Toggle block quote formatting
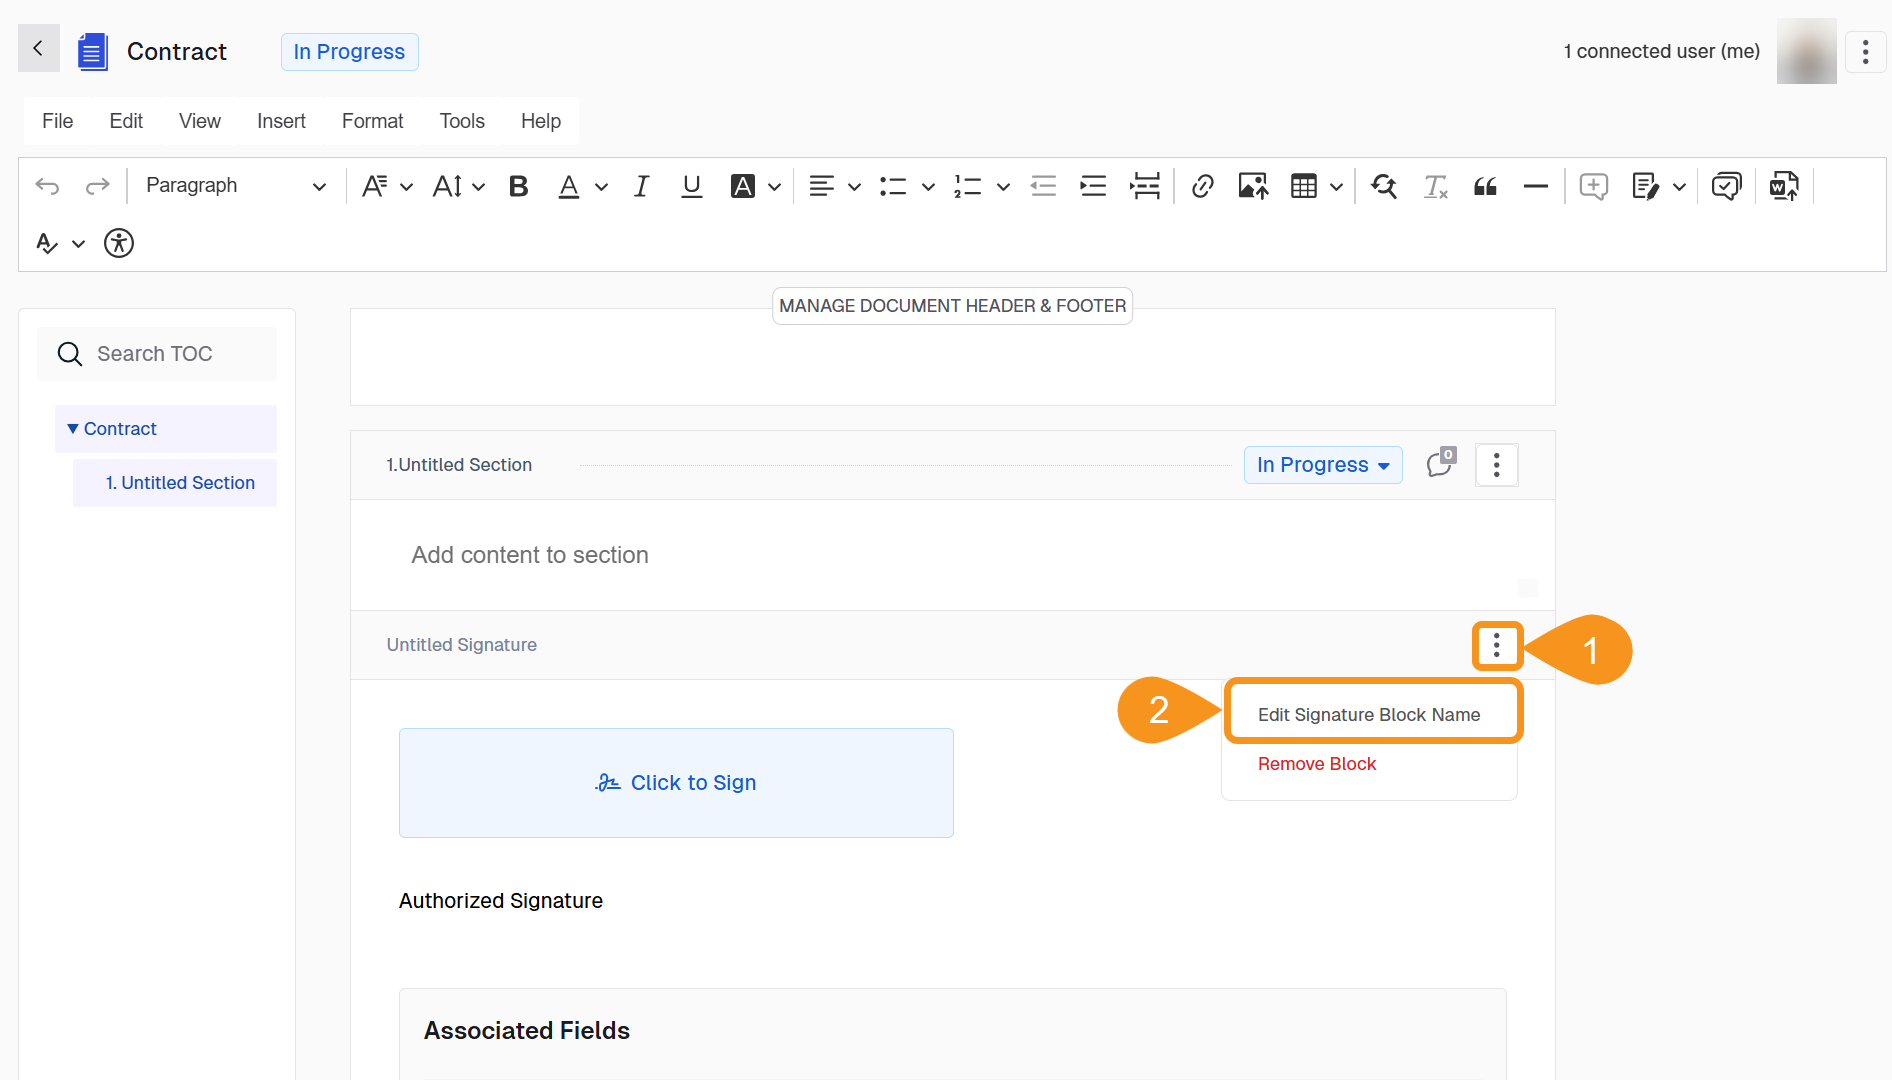 click(x=1485, y=186)
